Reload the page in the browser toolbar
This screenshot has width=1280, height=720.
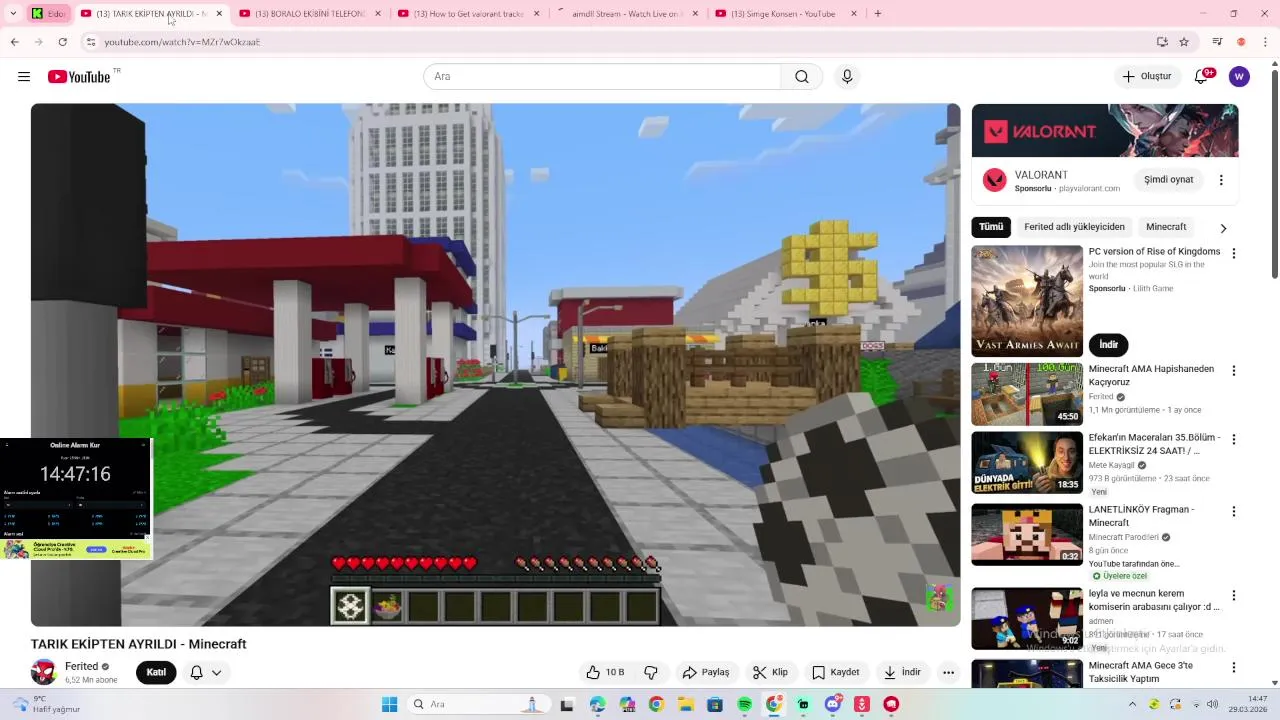(62, 42)
